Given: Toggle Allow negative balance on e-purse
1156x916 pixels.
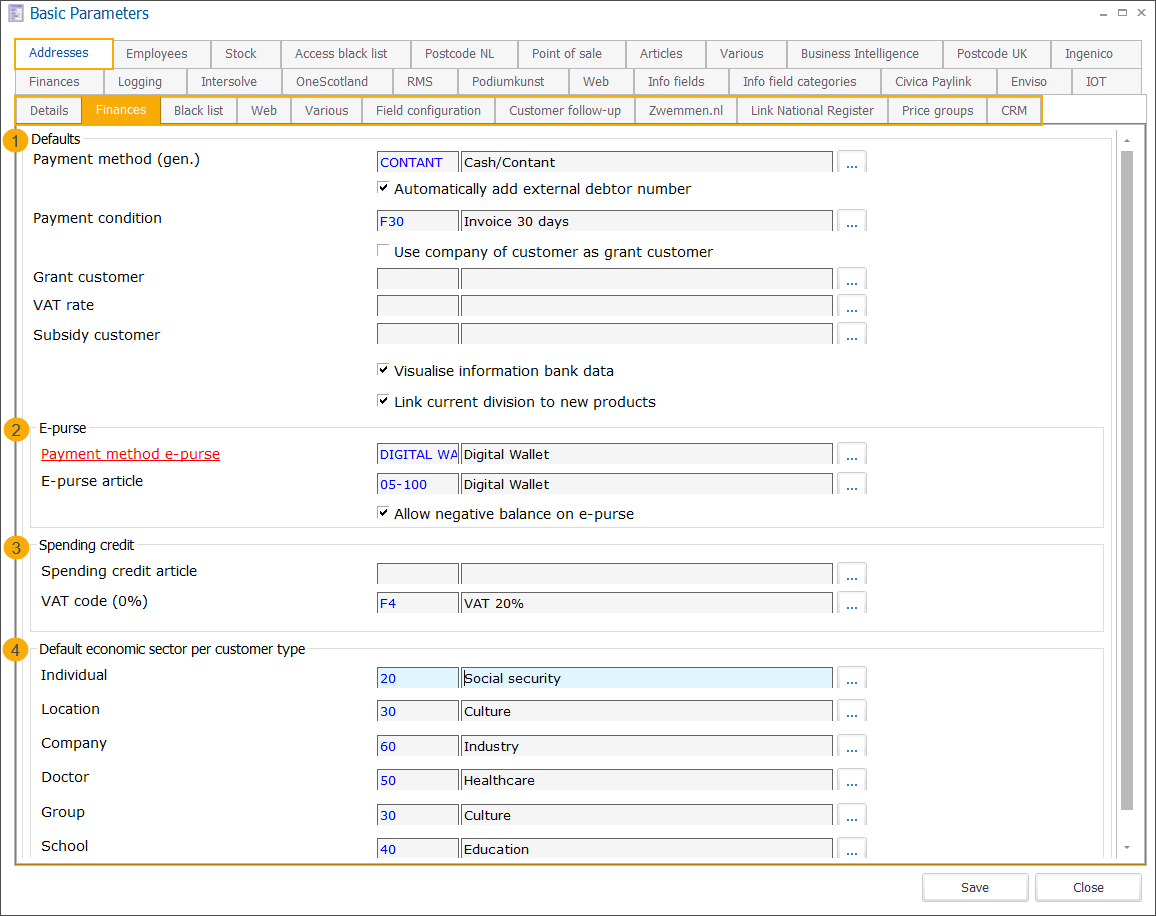Looking at the screenshot, I should click(x=383, y=513).
